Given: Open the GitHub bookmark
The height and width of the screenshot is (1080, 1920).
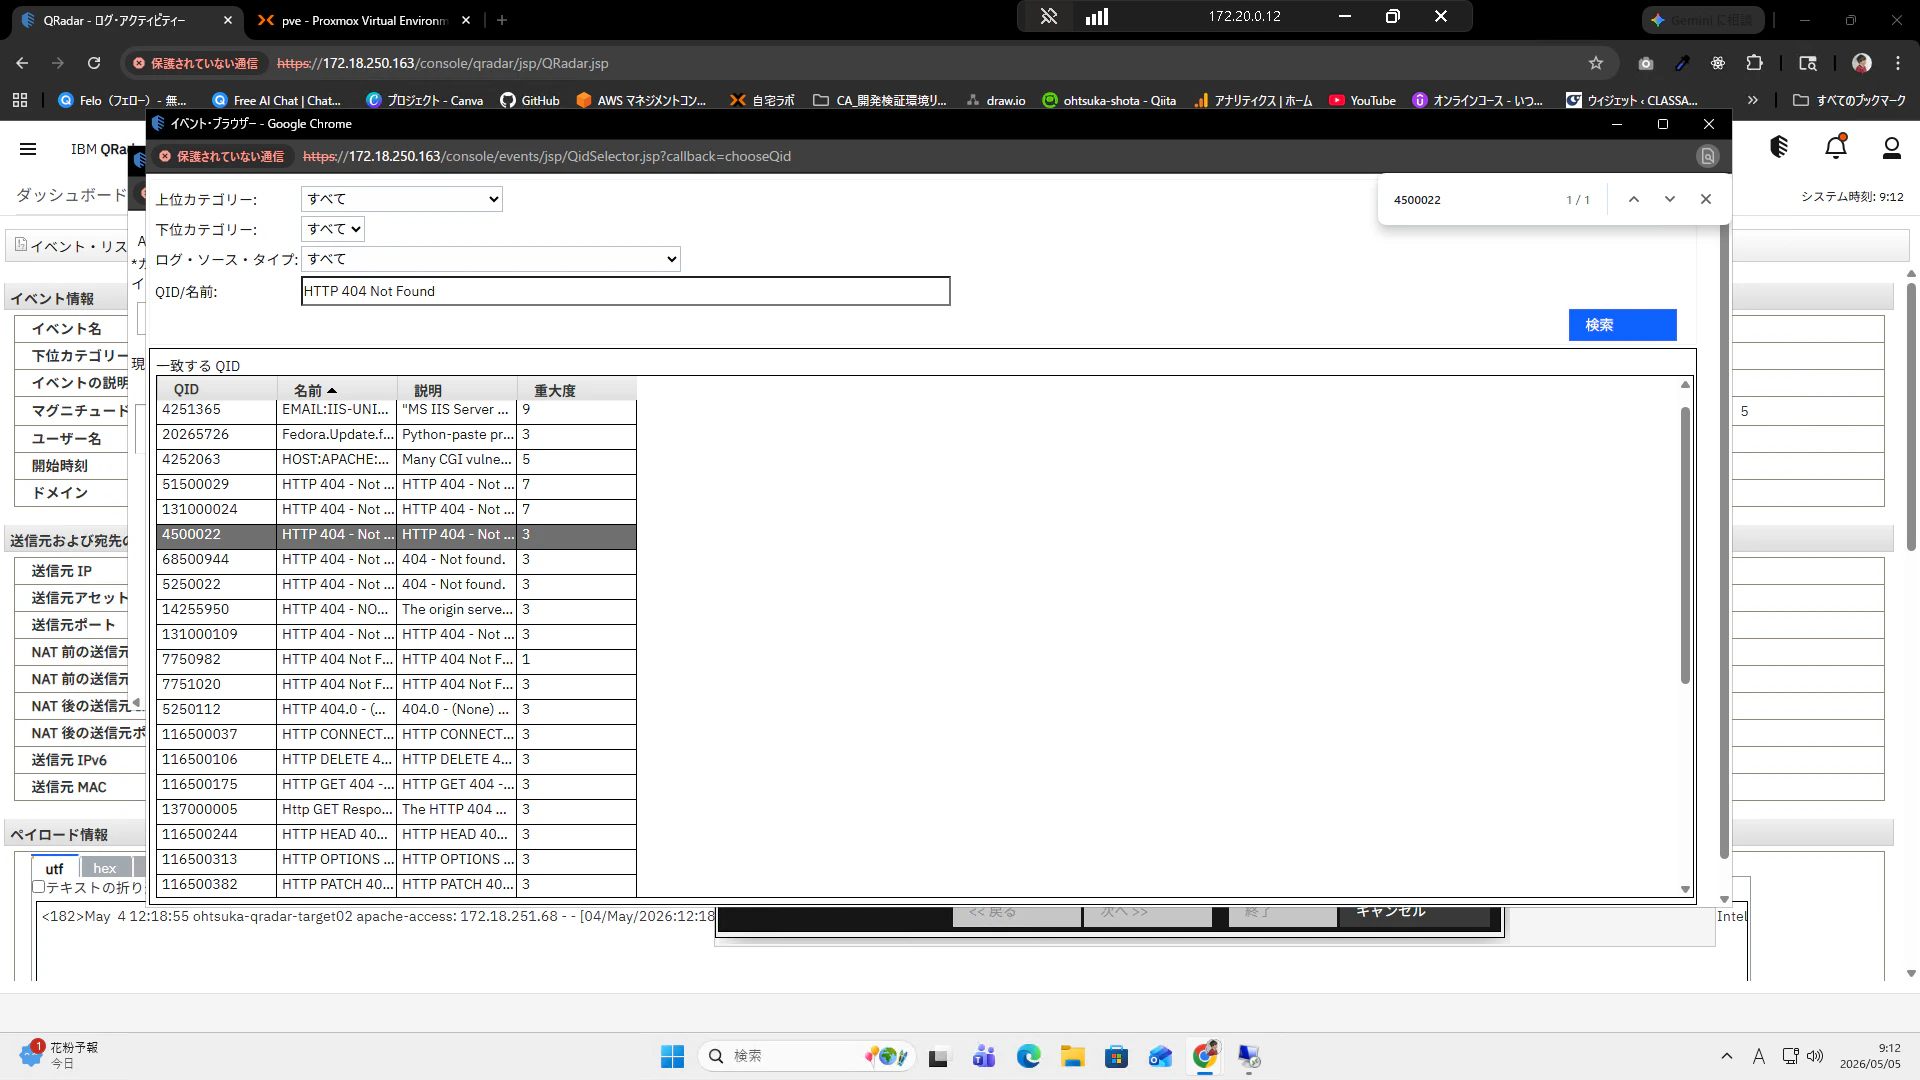Looking at the screenshot, I should (x=530, y=100).
